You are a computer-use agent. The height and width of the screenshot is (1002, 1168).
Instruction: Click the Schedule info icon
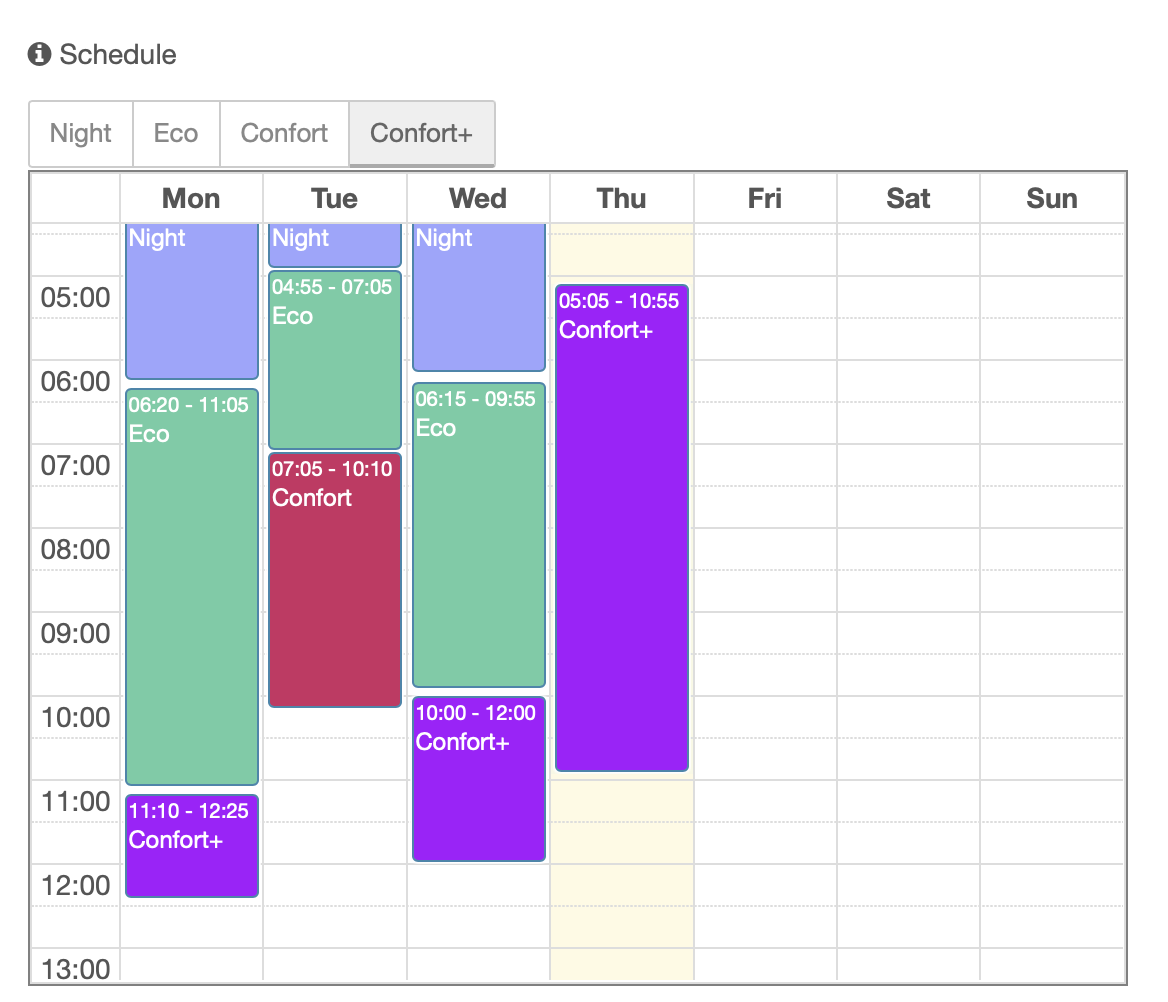[x=40, y=54]
